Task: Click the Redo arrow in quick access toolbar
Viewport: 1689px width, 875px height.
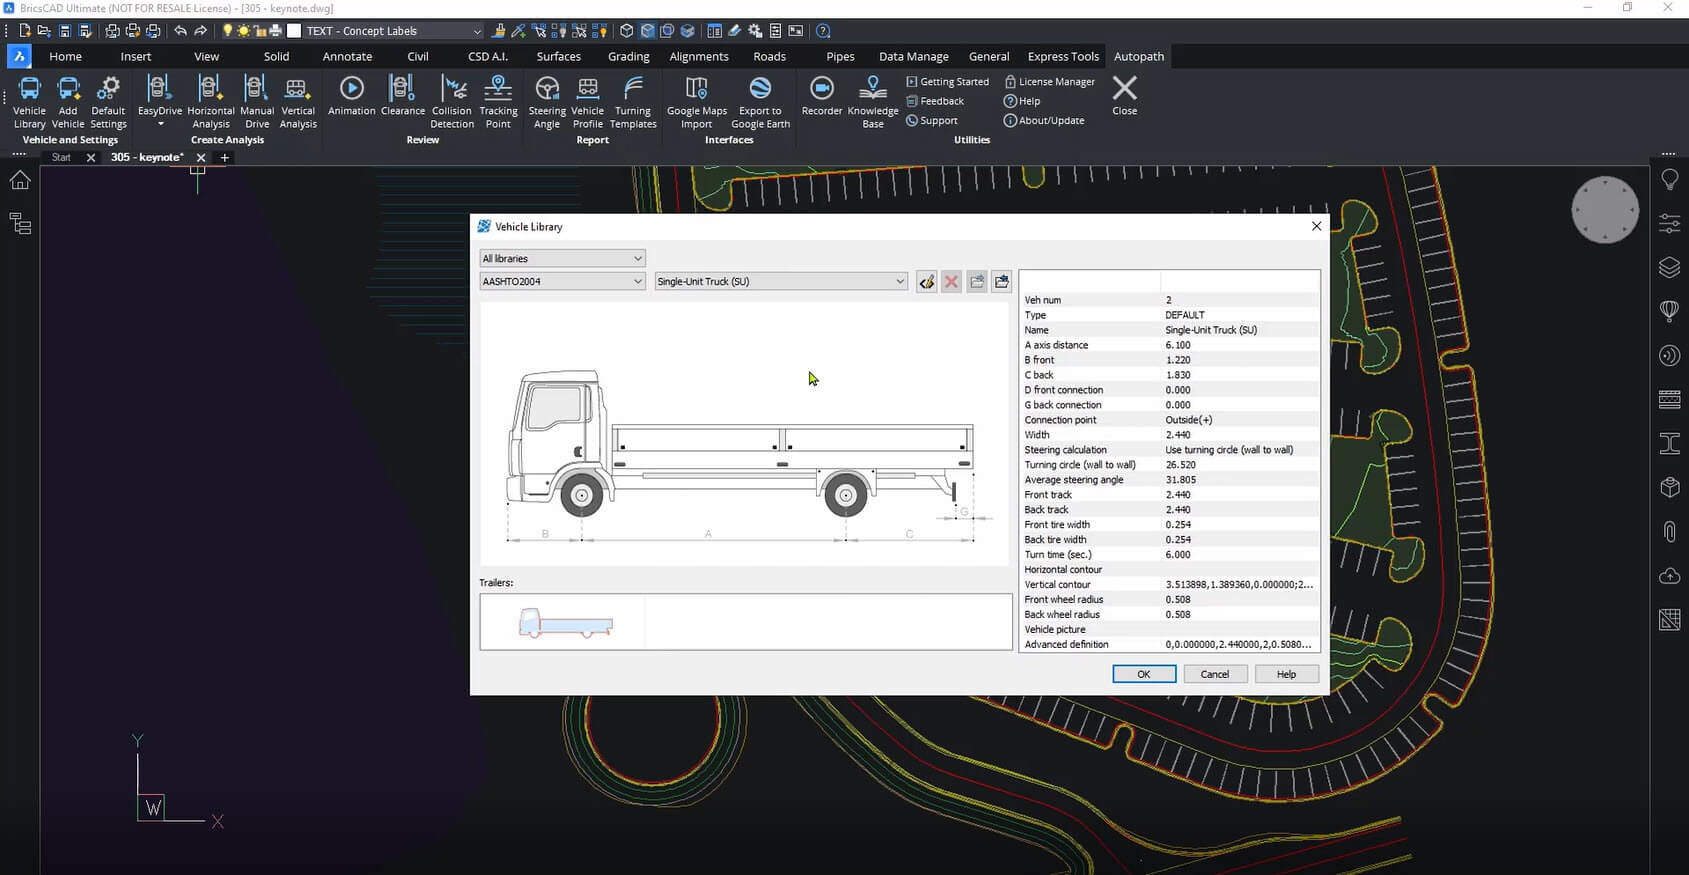Action: (x=201, y=31)
